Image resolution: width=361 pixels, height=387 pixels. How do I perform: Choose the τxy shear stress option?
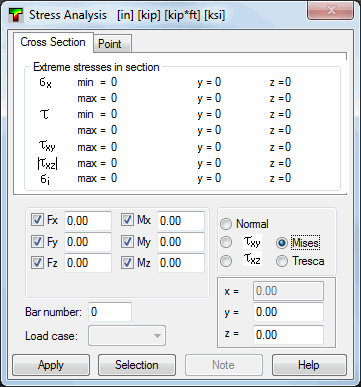226,242
